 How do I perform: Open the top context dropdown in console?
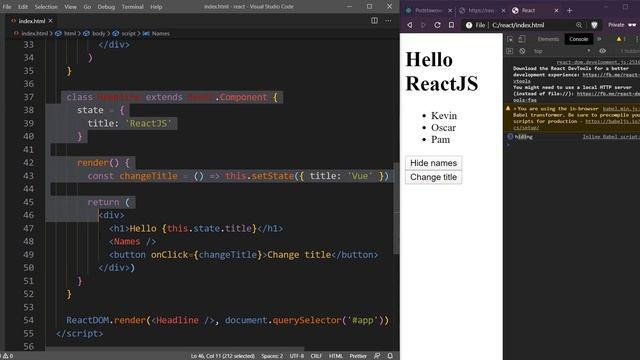click(x=562, y=51)
